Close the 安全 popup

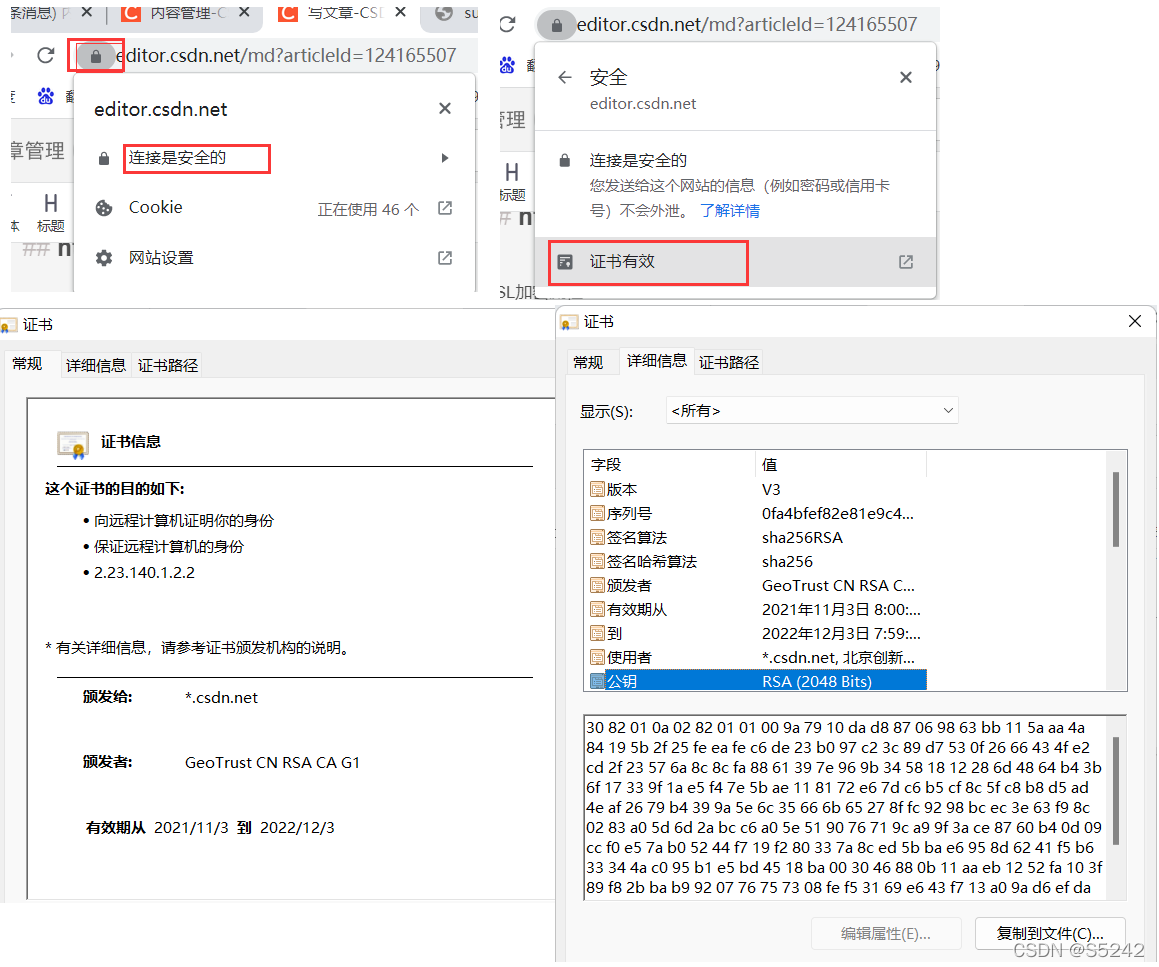pos(906,78)
